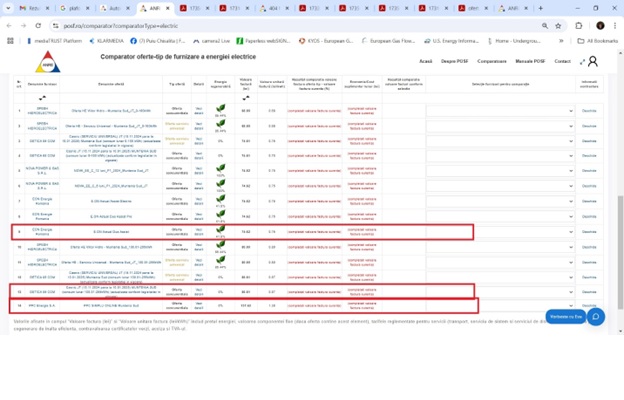This screenshot has height=400, width=624.
Task: Sort by the invoice value column arrows
Action: pyautogui.click(x=246, y=98)
